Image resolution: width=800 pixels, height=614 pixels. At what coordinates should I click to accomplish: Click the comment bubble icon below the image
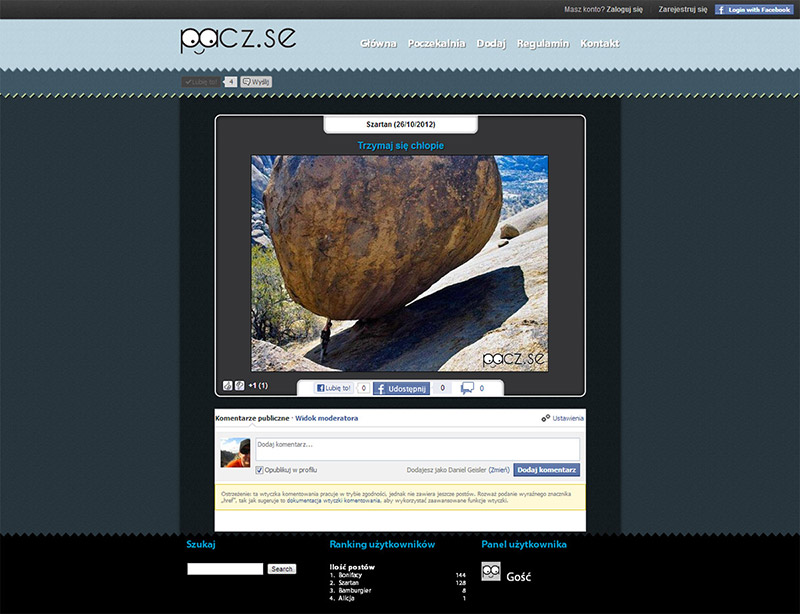point(467,388)
